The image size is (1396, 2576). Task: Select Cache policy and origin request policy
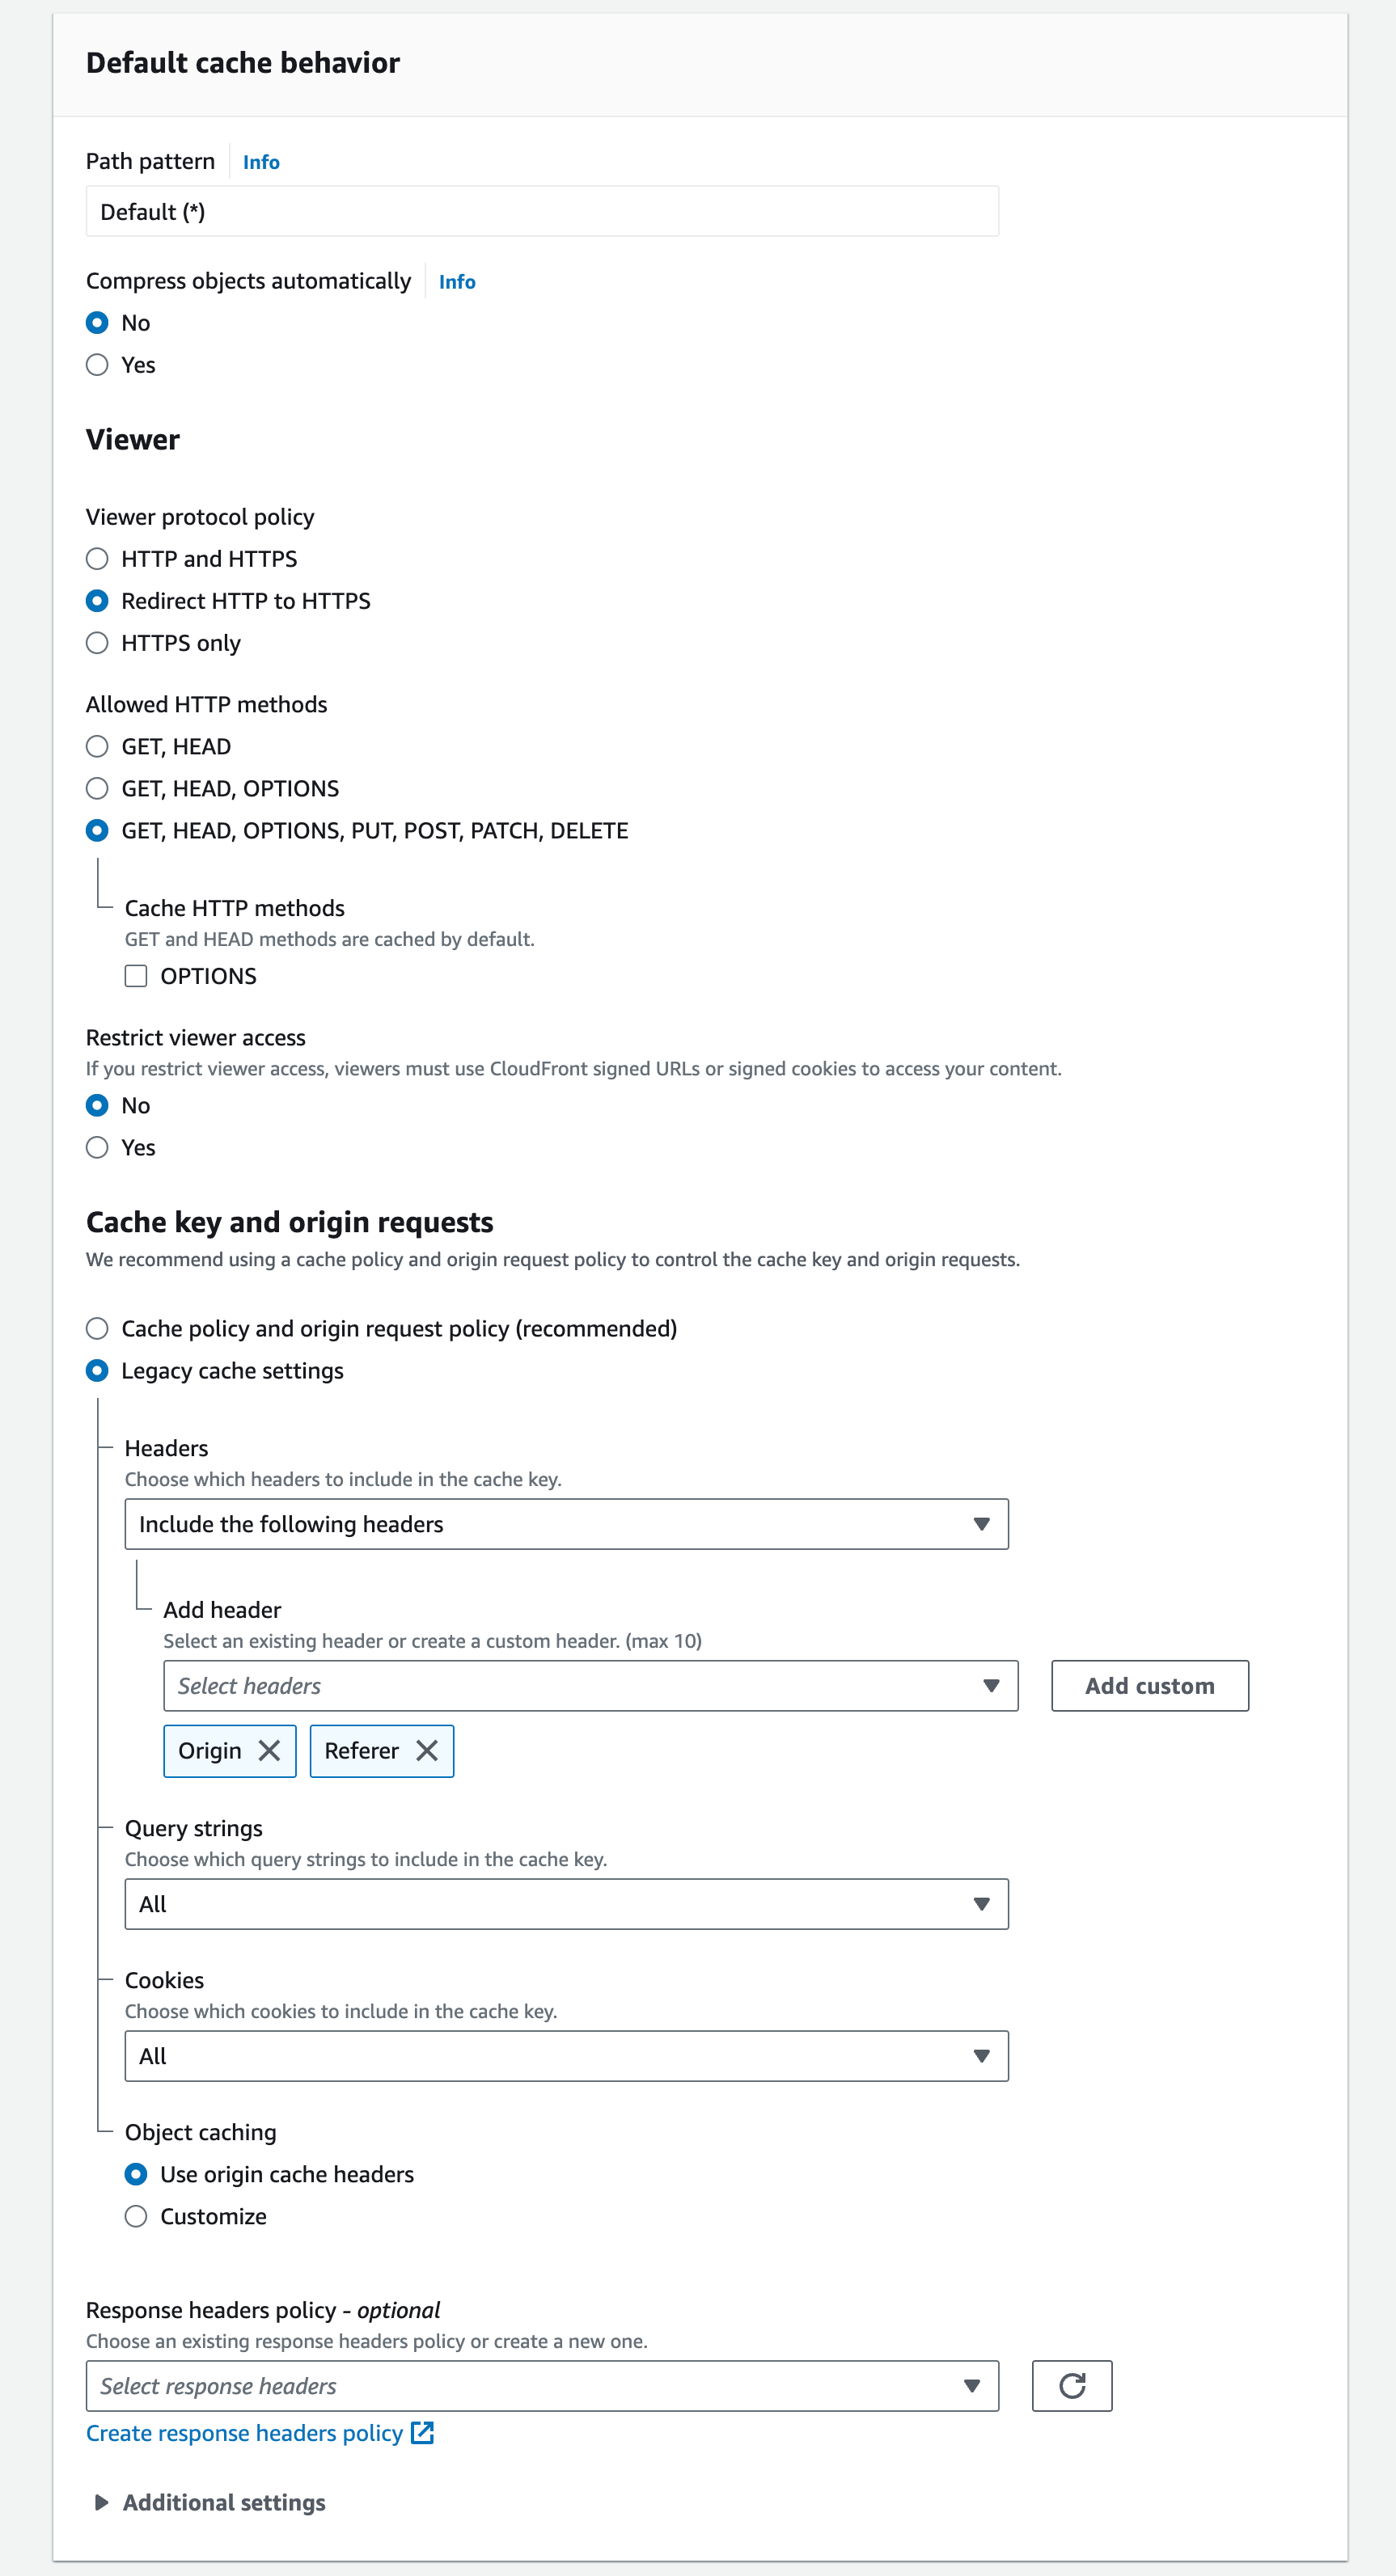coord(97,1329)
